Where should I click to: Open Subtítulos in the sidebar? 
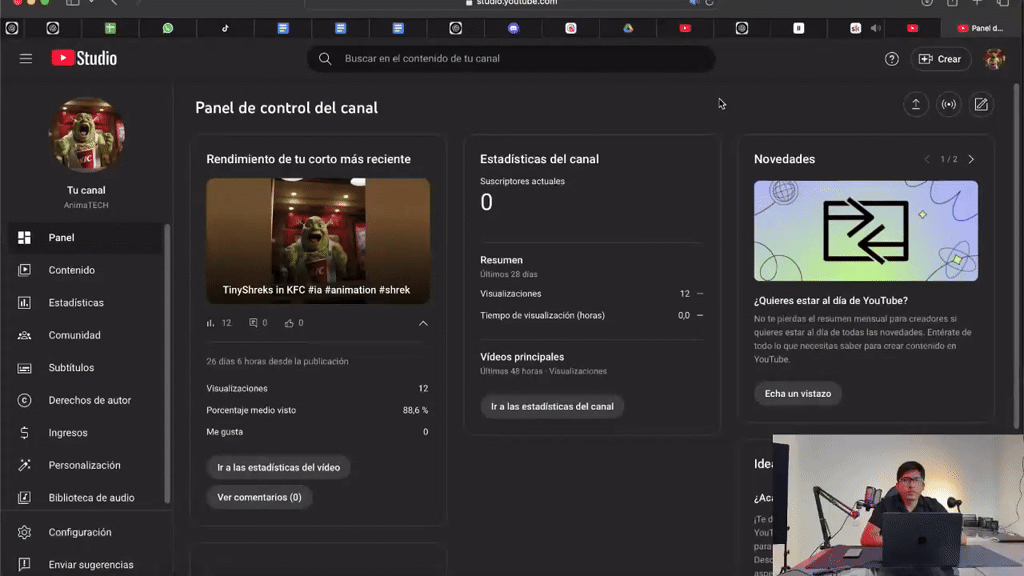[x=85, y=368]
